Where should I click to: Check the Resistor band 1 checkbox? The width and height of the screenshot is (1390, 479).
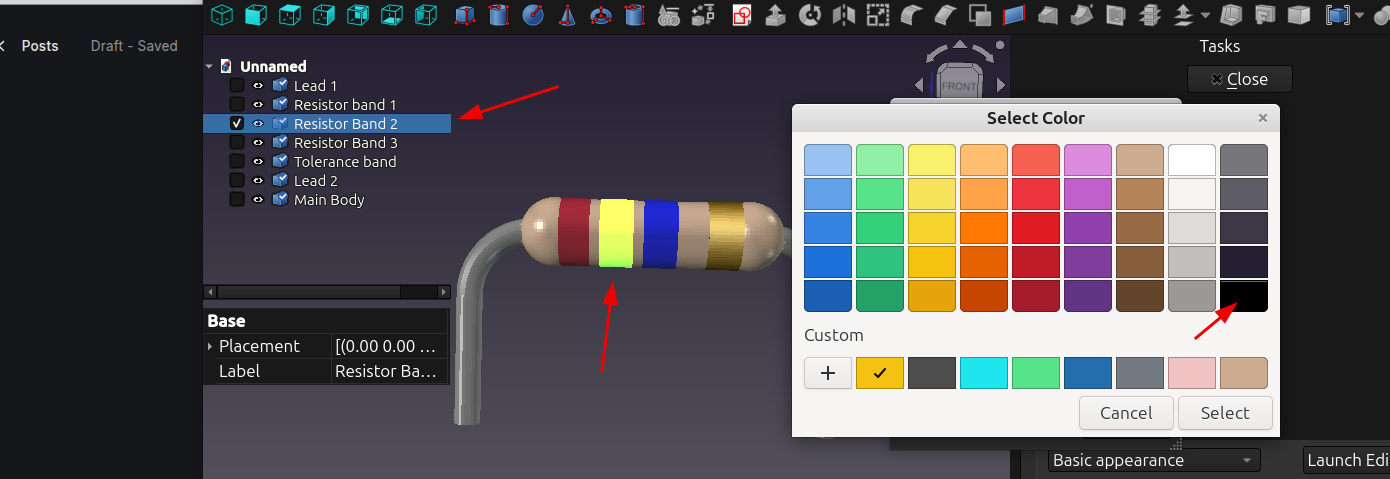237,105
